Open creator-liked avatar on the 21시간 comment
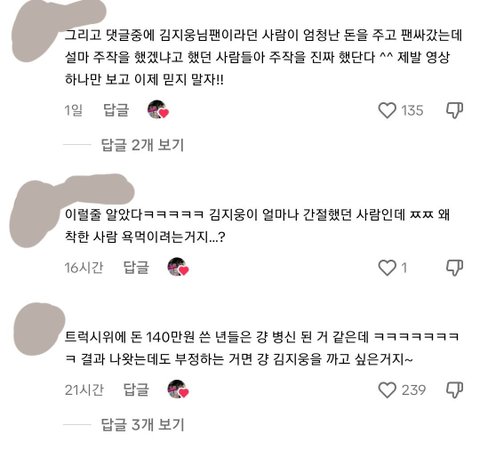Viewport: 480px width, 450px height. (x=178, y=389)
